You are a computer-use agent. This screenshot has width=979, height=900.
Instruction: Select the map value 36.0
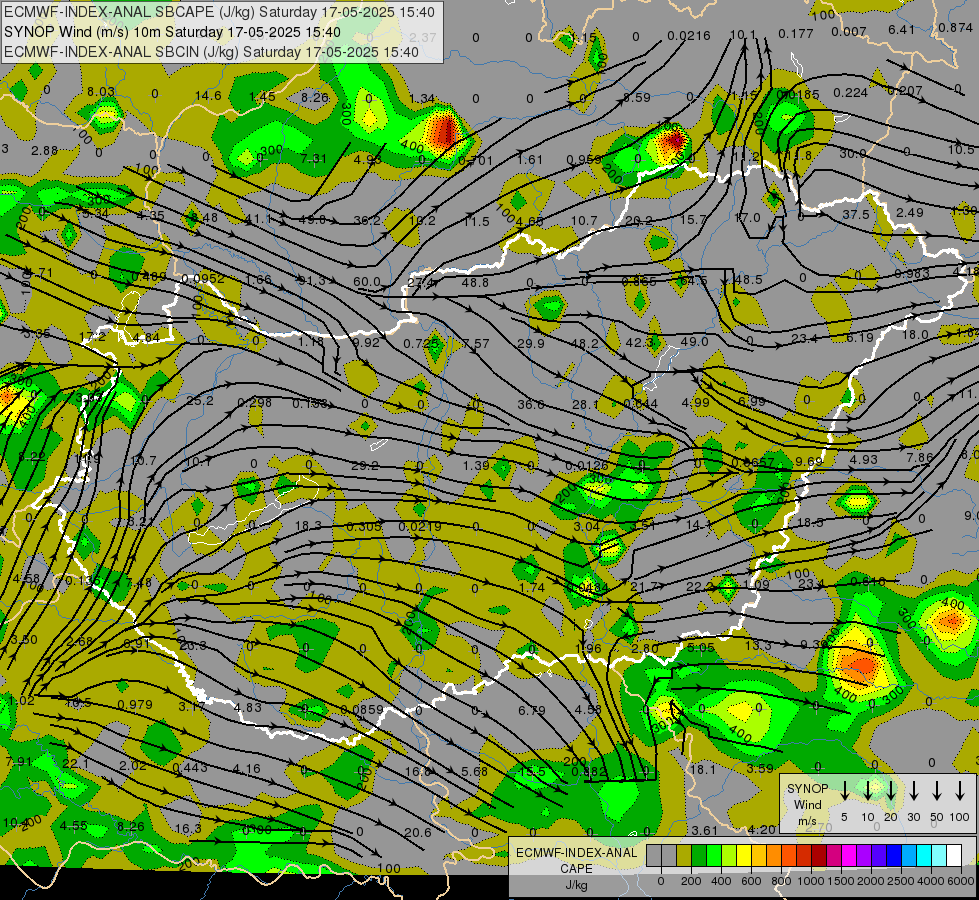point(531,405)
